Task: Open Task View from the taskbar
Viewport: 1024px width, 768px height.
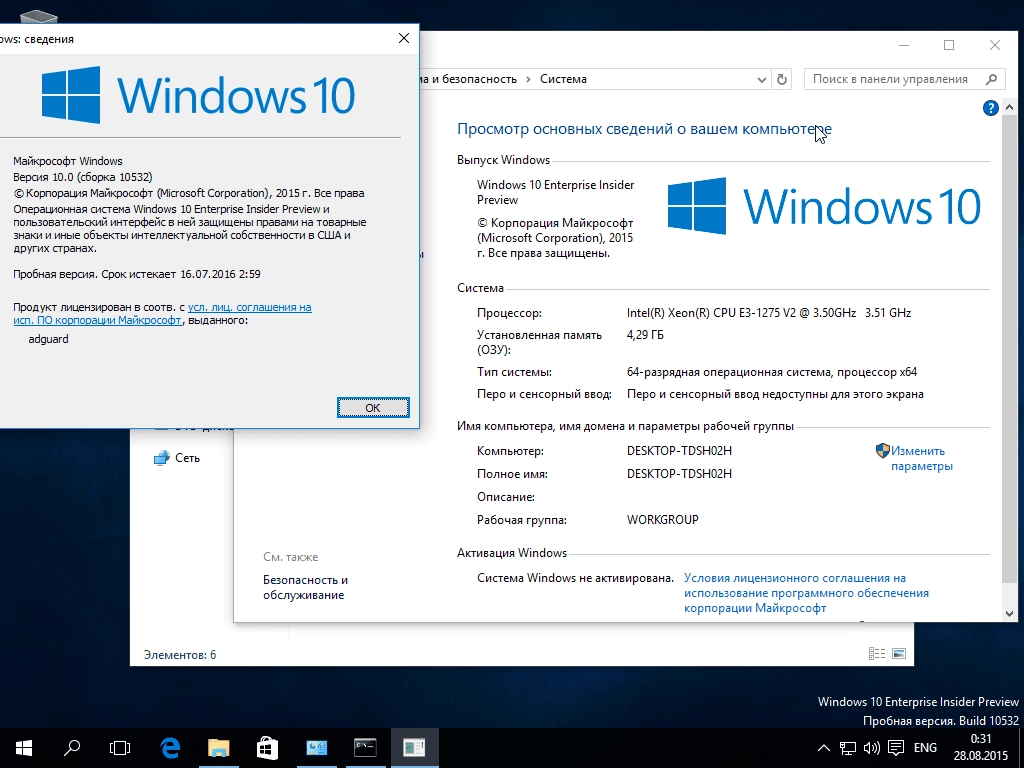Action: [120, 748]
